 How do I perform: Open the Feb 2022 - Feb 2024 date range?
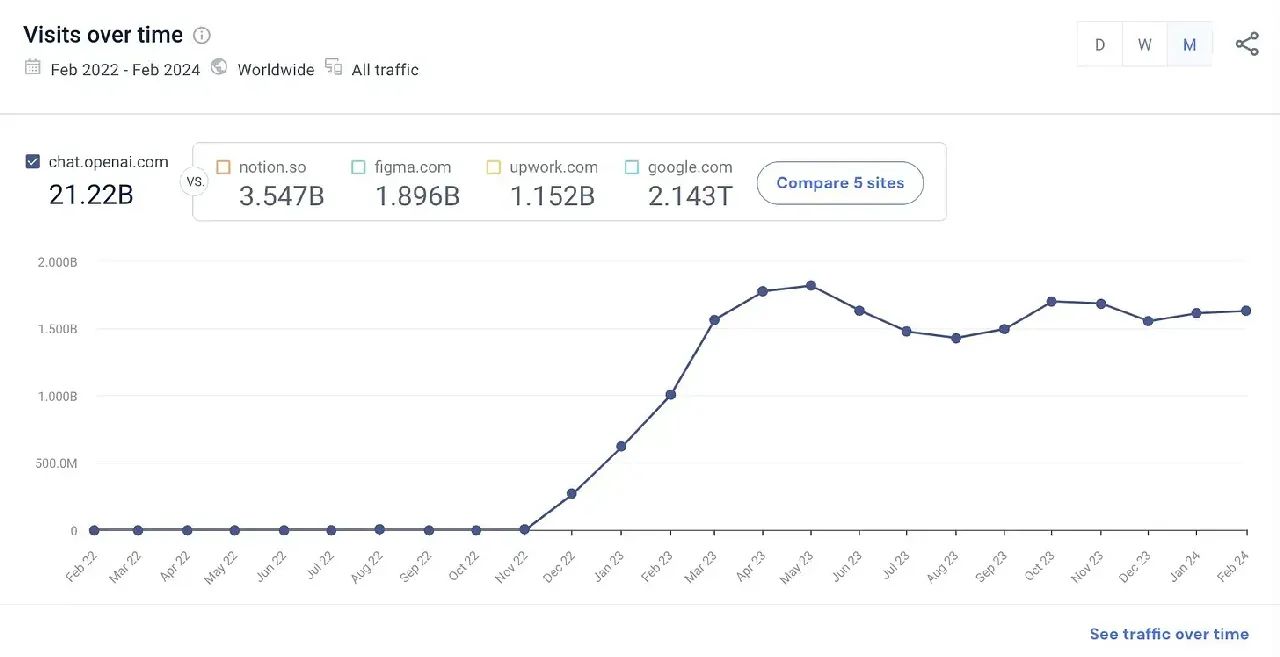125,69
